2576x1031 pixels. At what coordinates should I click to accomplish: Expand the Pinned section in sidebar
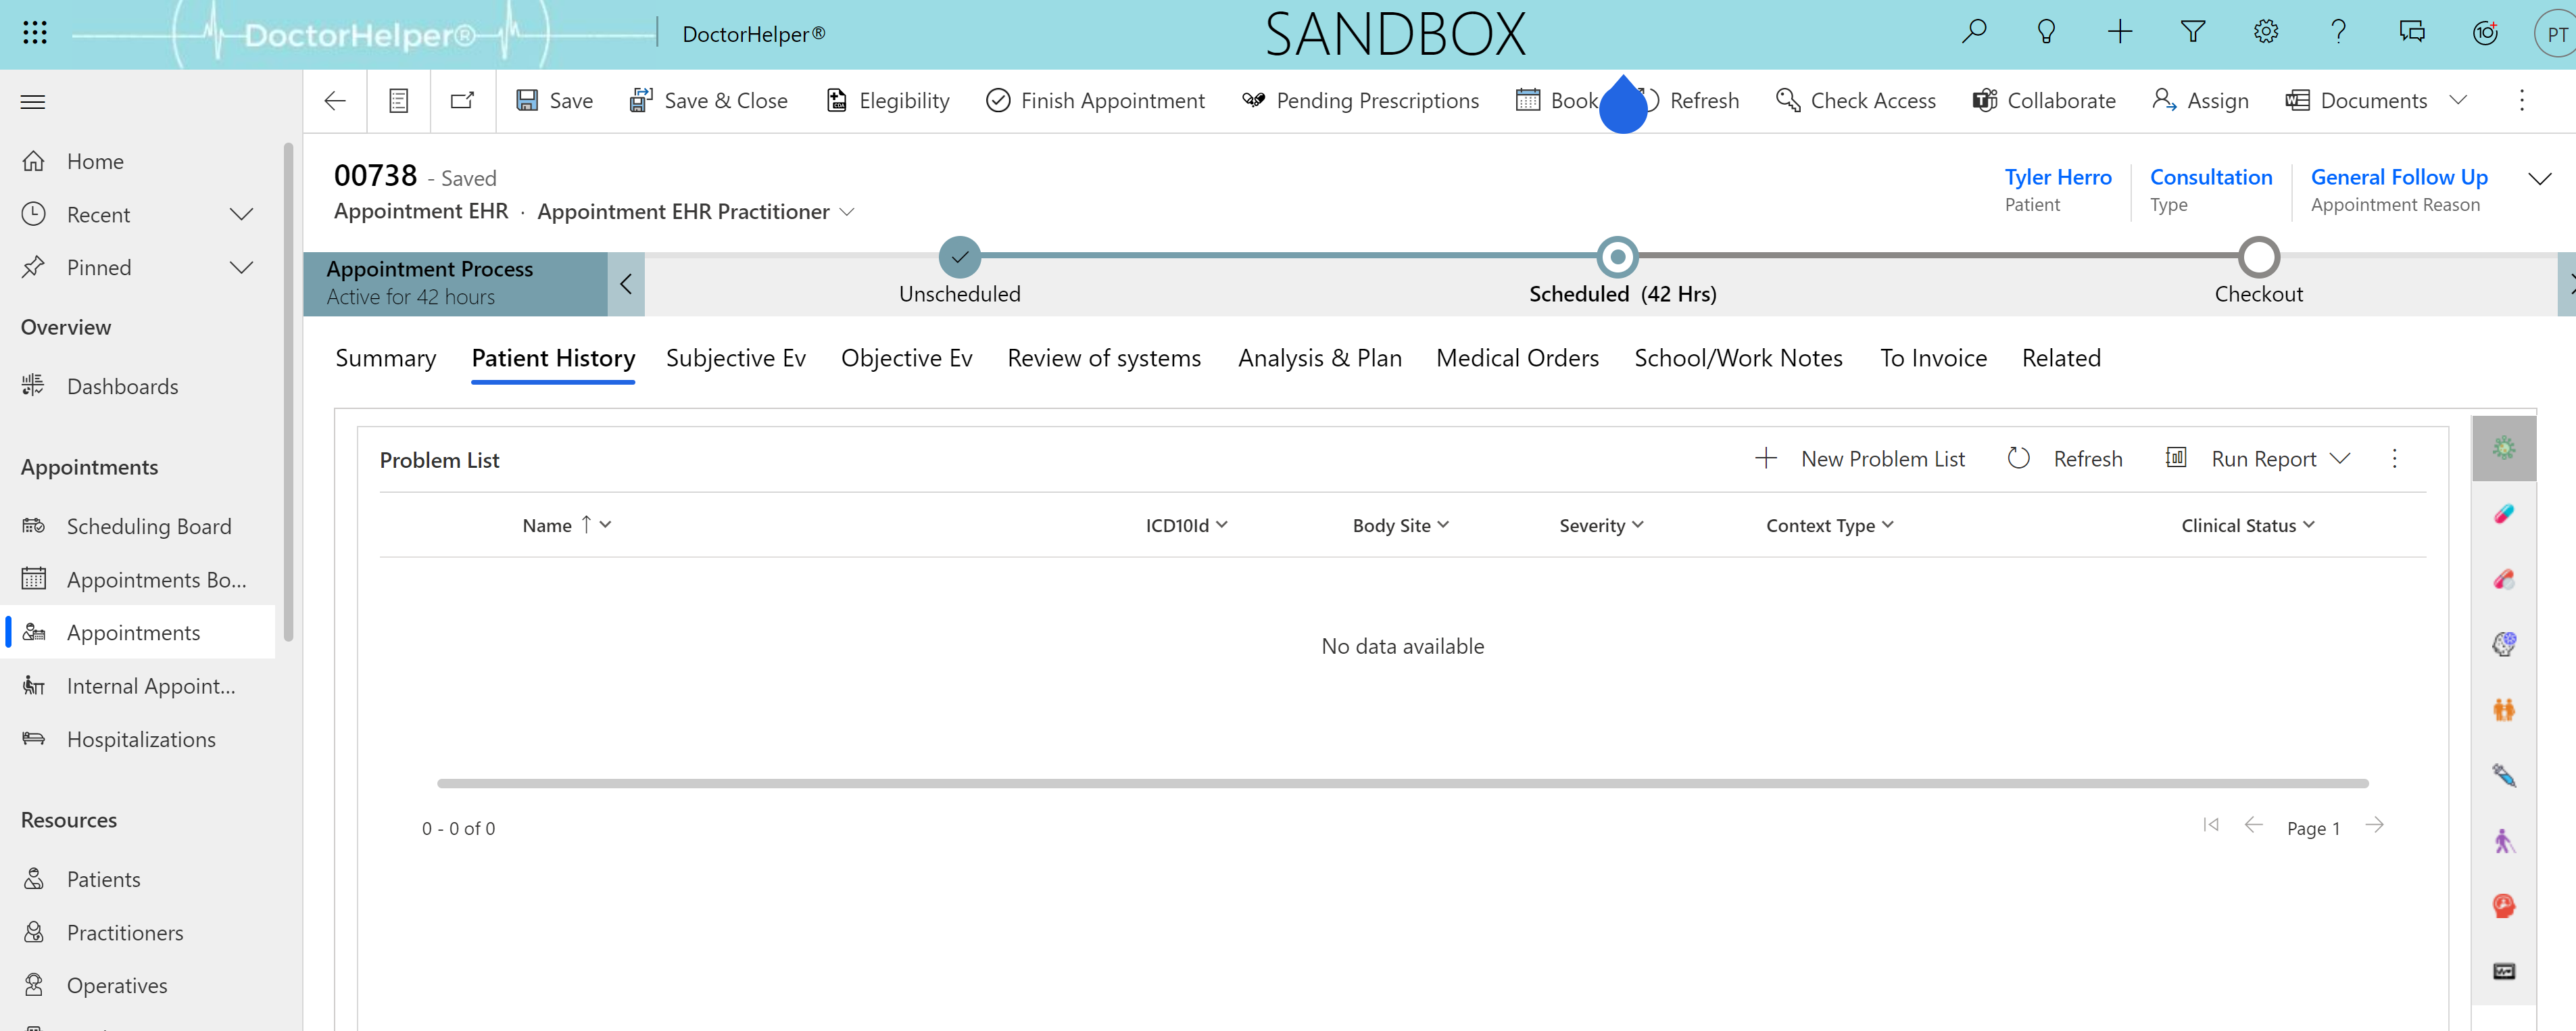(x=241, y=267)
